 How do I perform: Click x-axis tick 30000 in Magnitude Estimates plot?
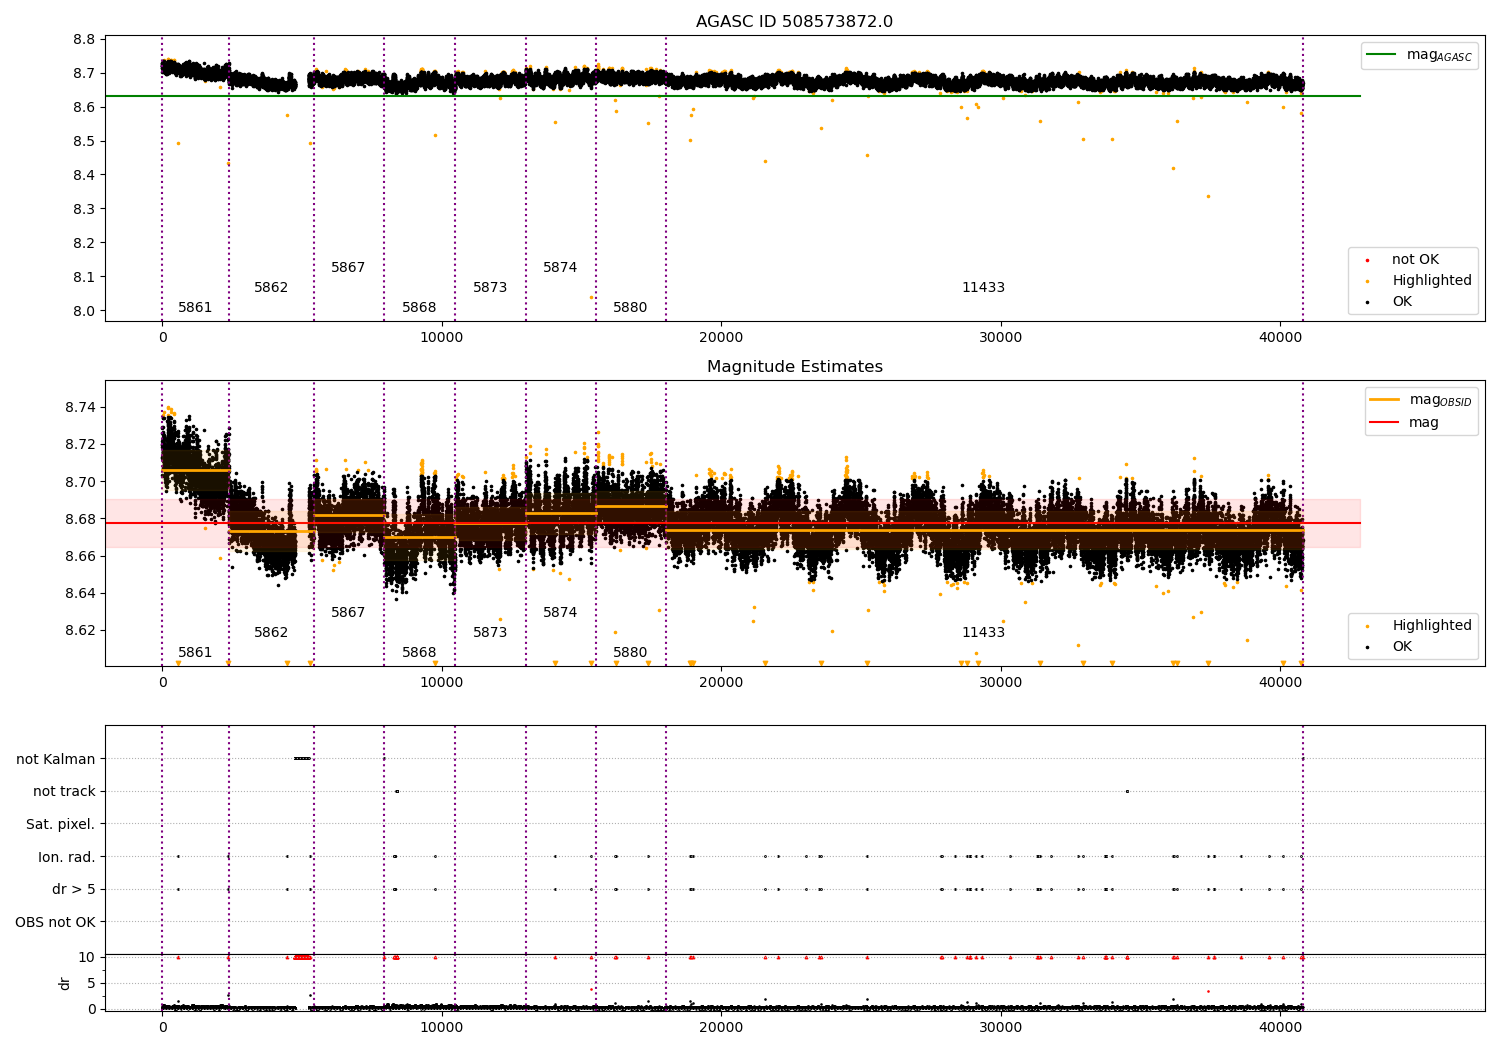(x=1001, y=683)
